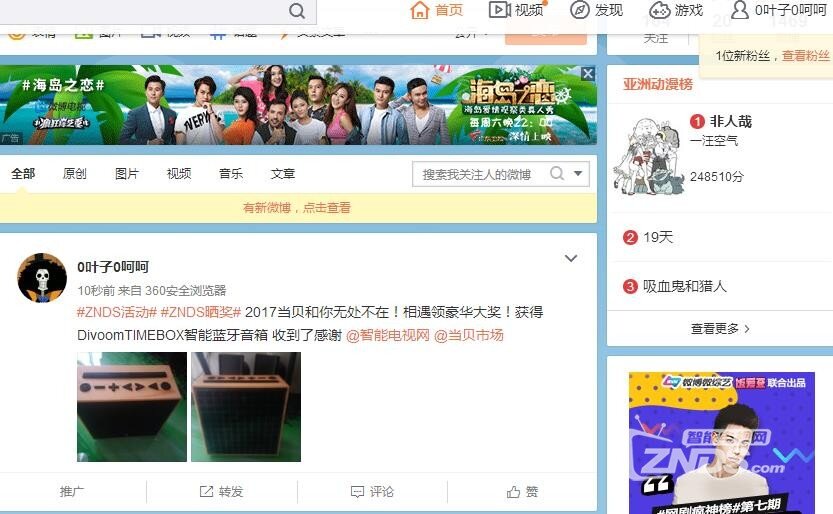Open the 非人哉 ranking entry
Viewport: 833px width, 514px height.
click(x=730, y=122)
